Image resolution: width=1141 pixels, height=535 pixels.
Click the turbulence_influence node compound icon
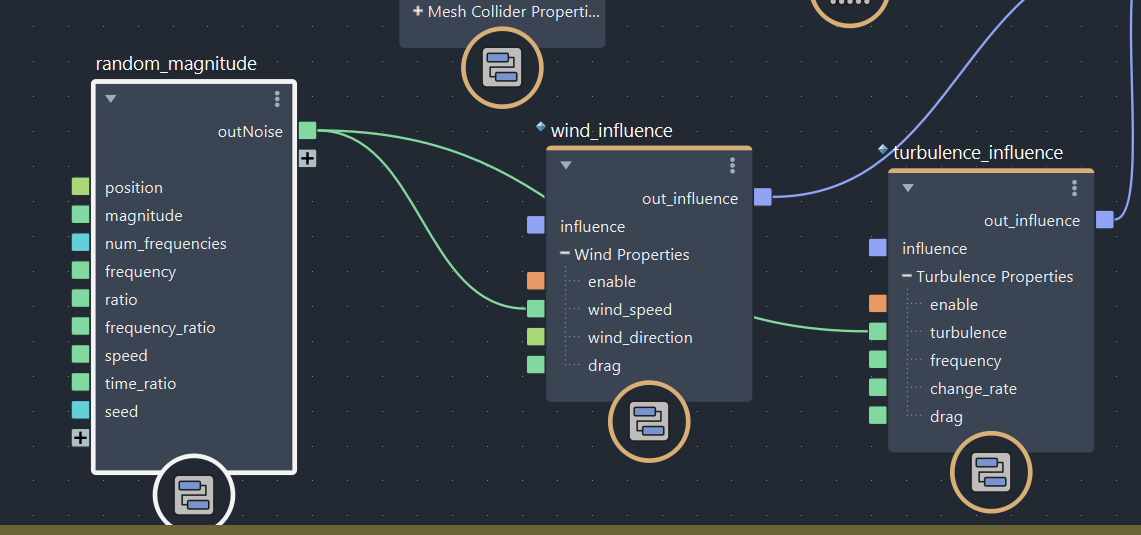[991, 472]
